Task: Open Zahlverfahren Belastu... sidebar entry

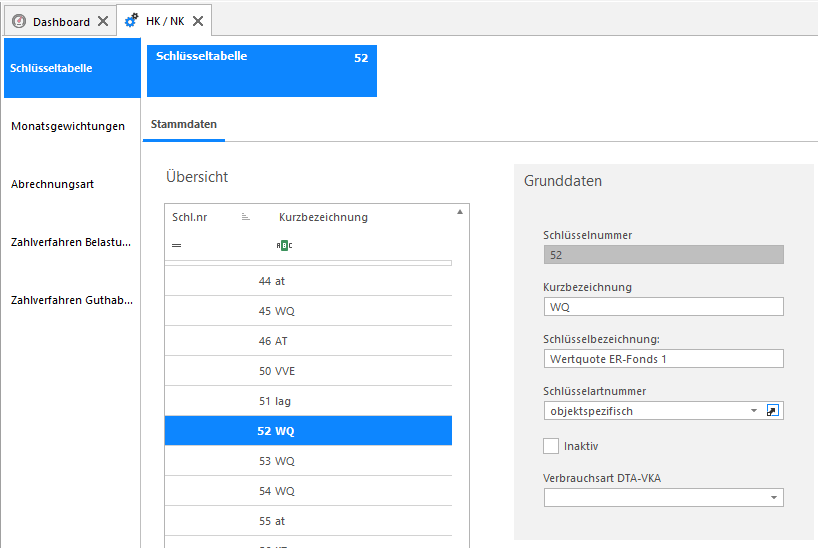Action: [x=72, y=242]
